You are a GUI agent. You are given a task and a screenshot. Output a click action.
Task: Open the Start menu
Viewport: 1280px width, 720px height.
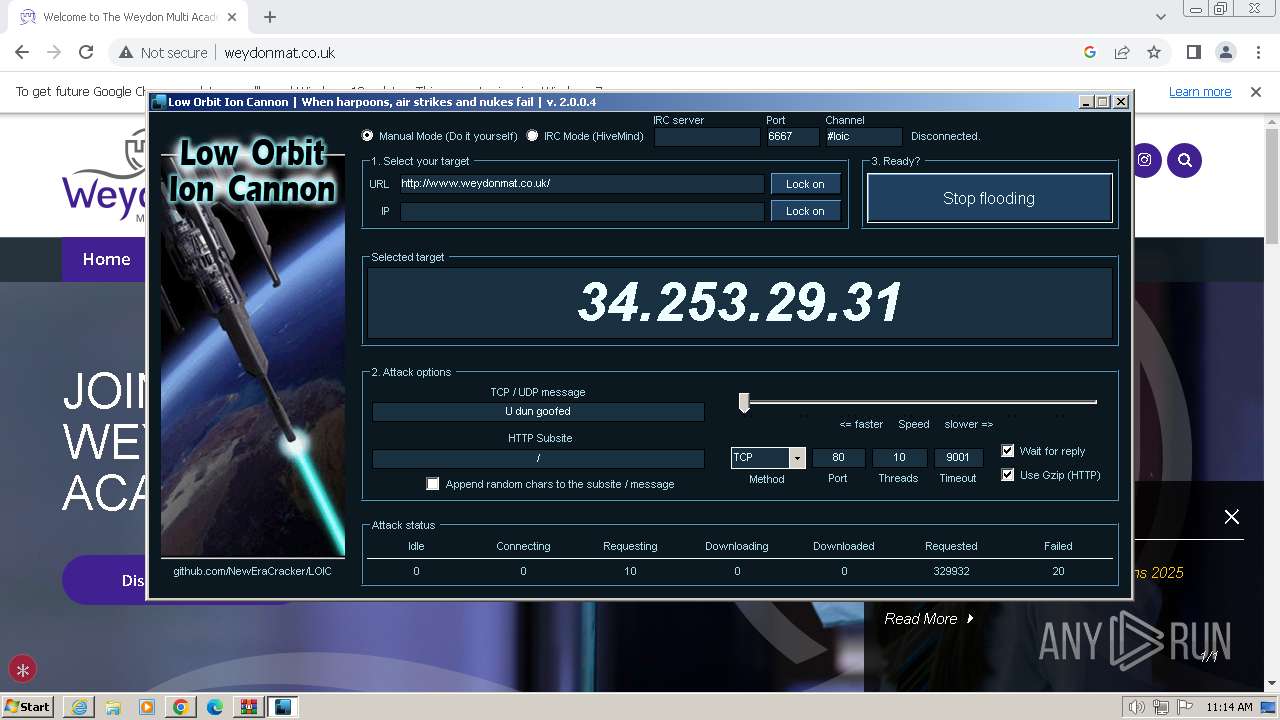(28, 707)
